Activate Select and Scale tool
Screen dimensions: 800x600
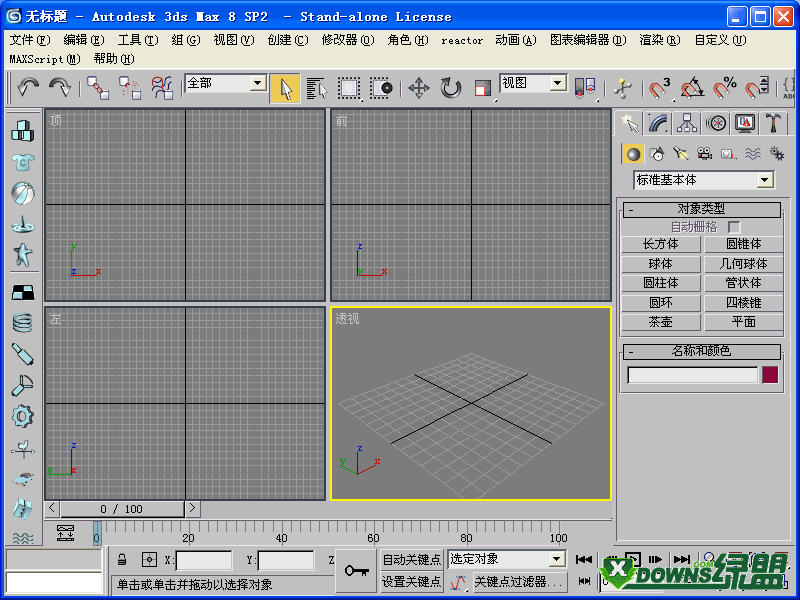tap(482, 88)
